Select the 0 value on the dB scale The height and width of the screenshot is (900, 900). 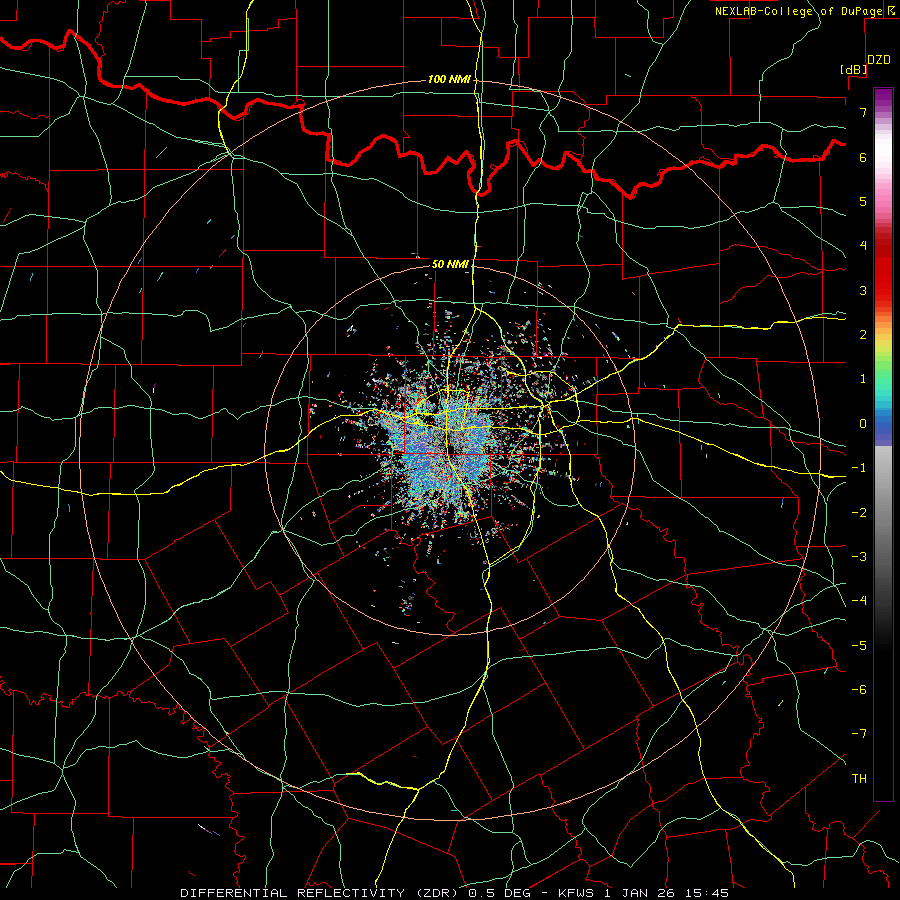click(863, 424)
